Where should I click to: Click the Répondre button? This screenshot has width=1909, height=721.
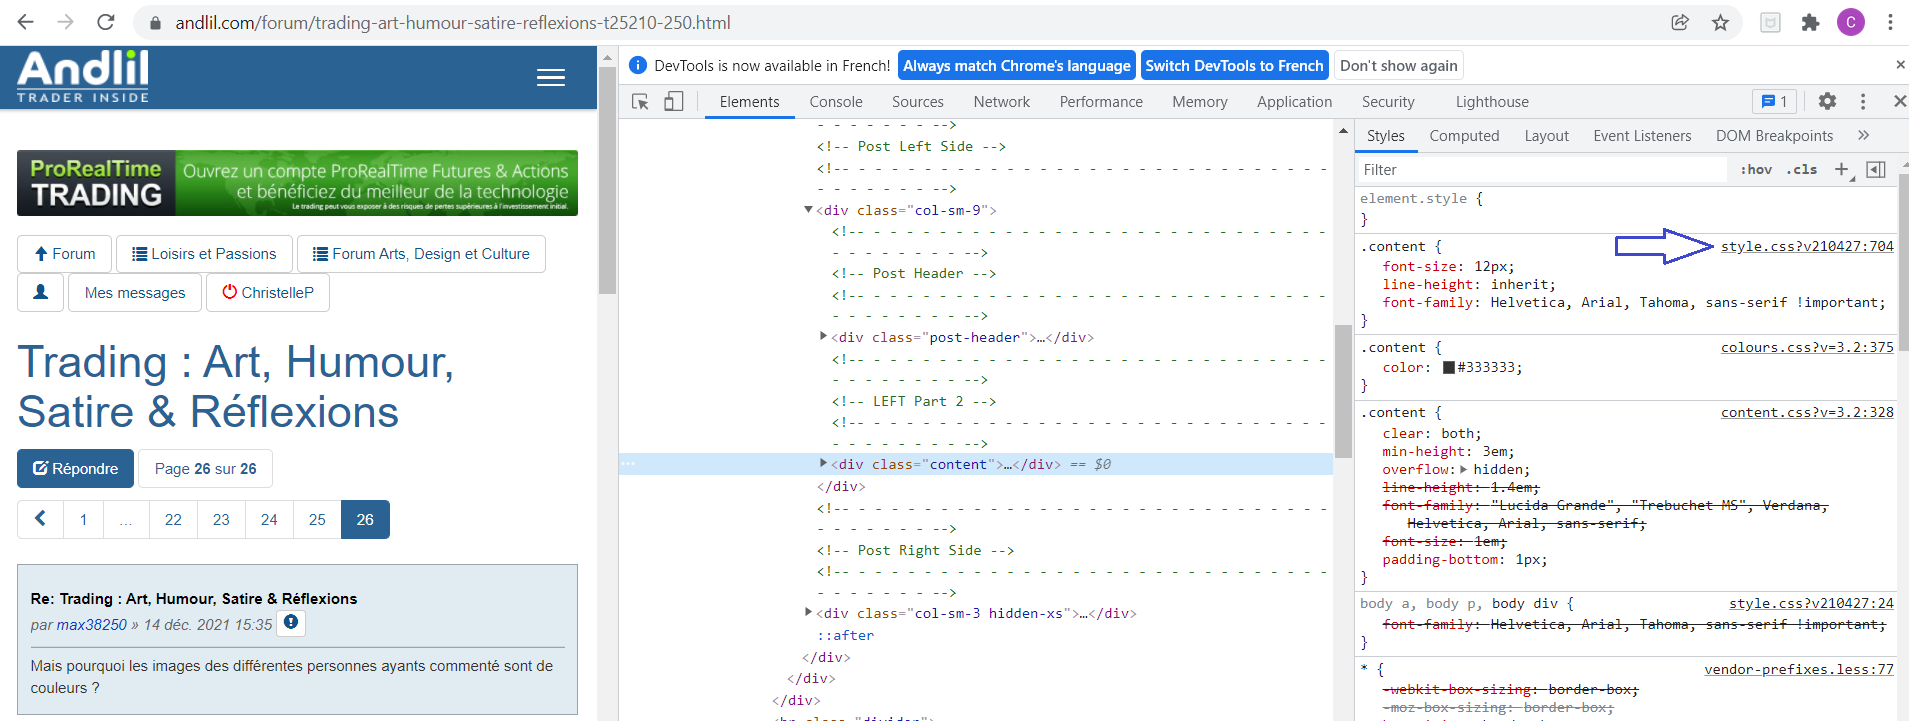pyautogui.click(x=75, y=469)
